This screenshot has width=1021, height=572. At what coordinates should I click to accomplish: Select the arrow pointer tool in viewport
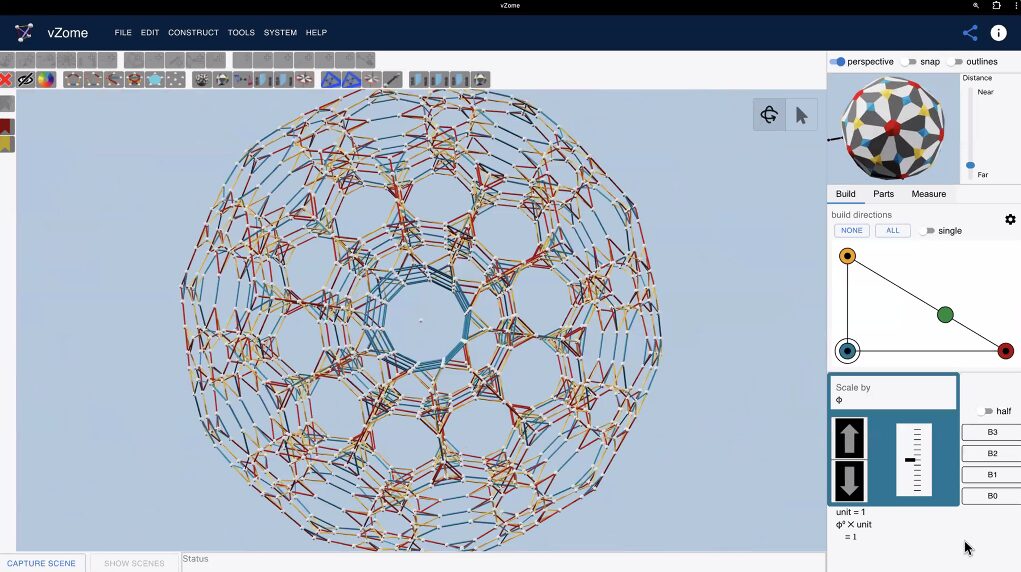pos(801,115)
